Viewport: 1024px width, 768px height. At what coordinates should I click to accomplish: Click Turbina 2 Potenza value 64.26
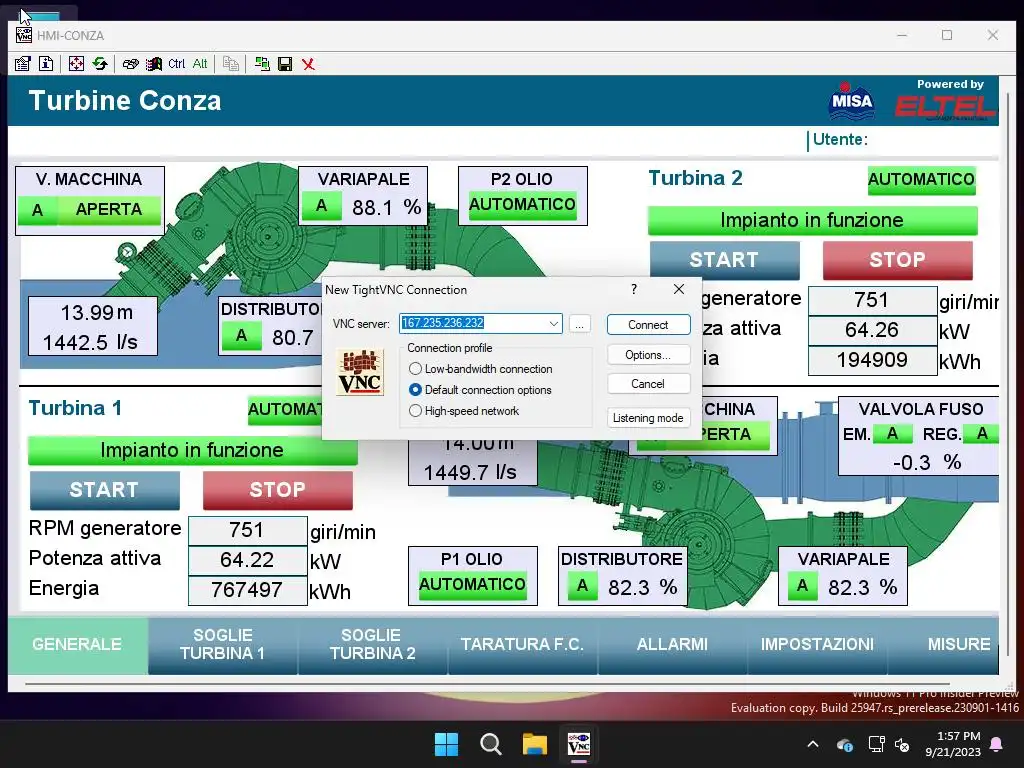(x=872, y=330)
